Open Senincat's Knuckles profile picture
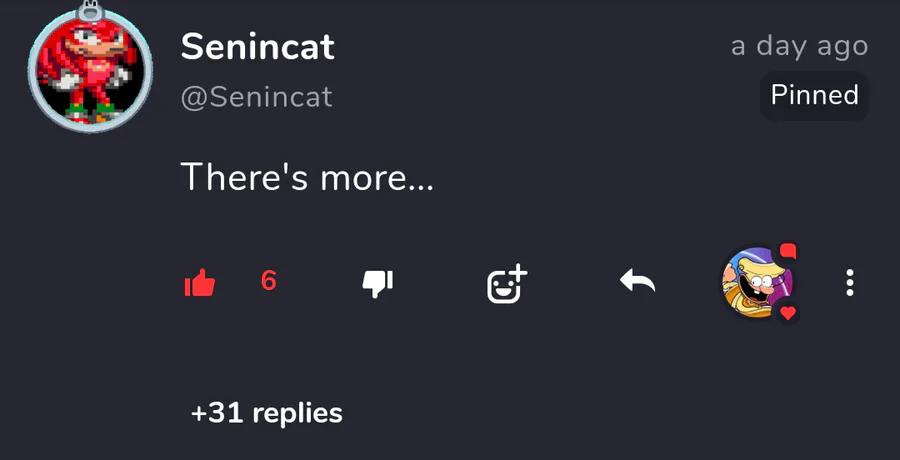The image size is (900, 460). [x=89, y=76]
